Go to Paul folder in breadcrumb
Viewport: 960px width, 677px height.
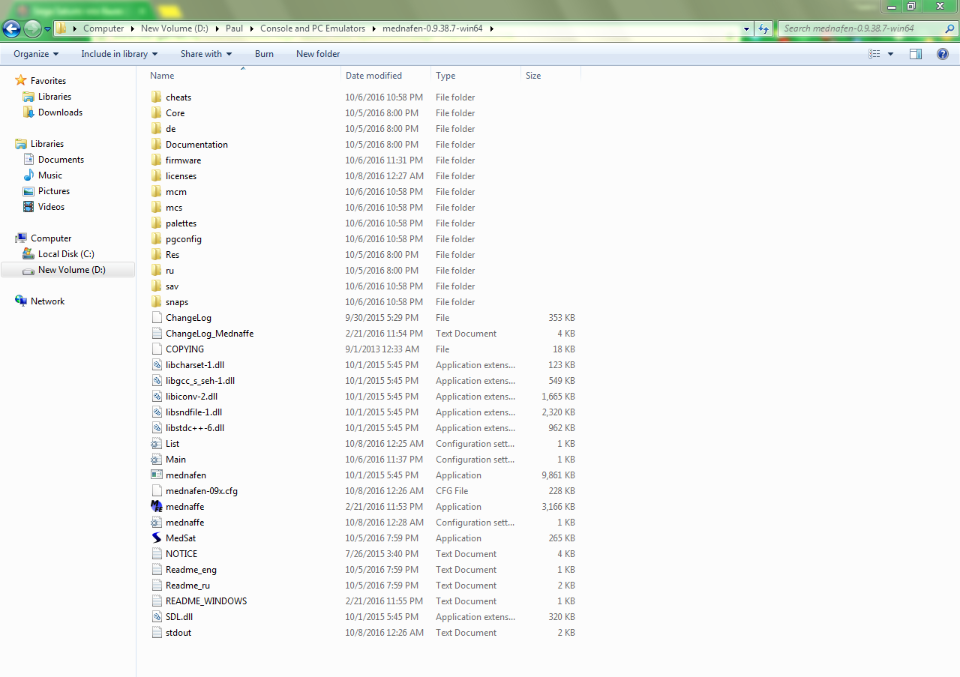(234, 29)
